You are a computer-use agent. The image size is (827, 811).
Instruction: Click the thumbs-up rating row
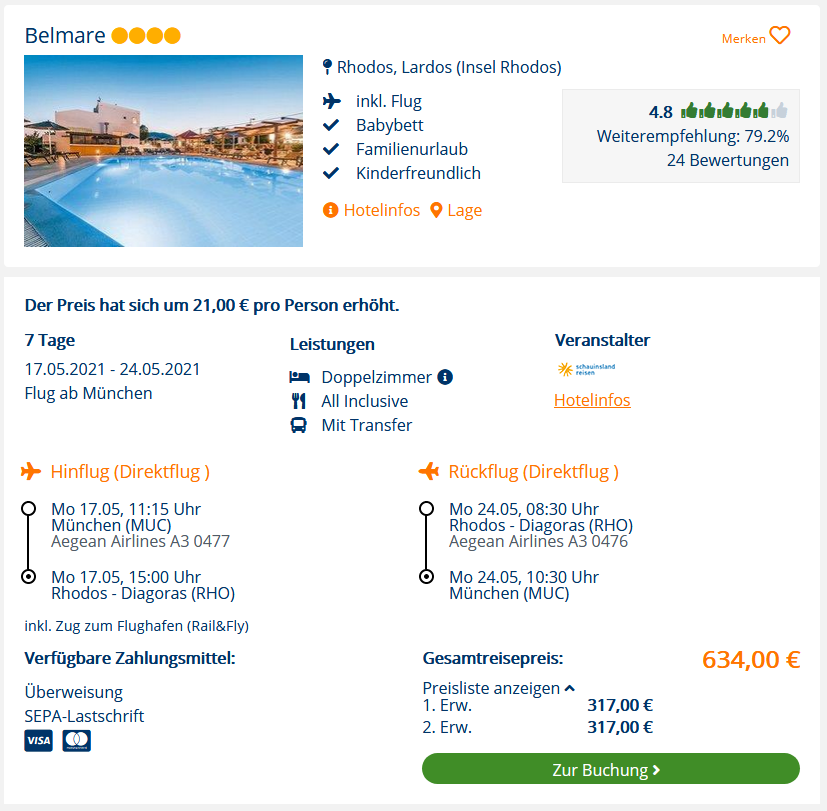click(x=734, y=111)
